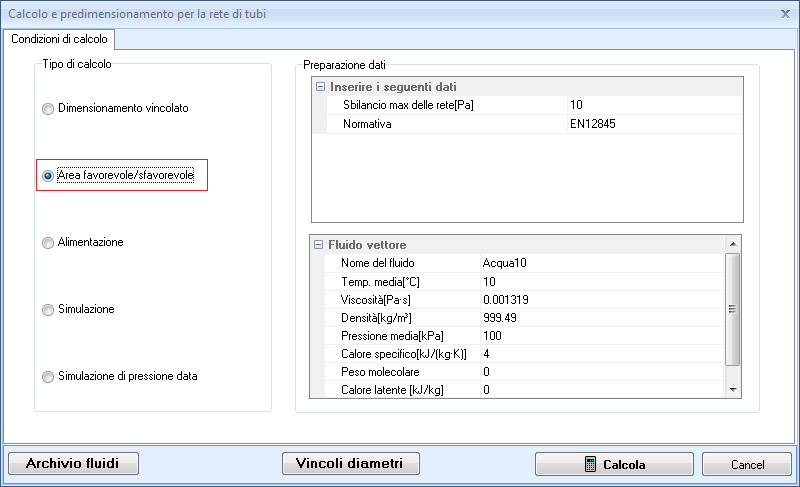Click the Vincoli diametri button
Image resolution: width=800 pixels, height=487 pixels.
pos(350,464)
